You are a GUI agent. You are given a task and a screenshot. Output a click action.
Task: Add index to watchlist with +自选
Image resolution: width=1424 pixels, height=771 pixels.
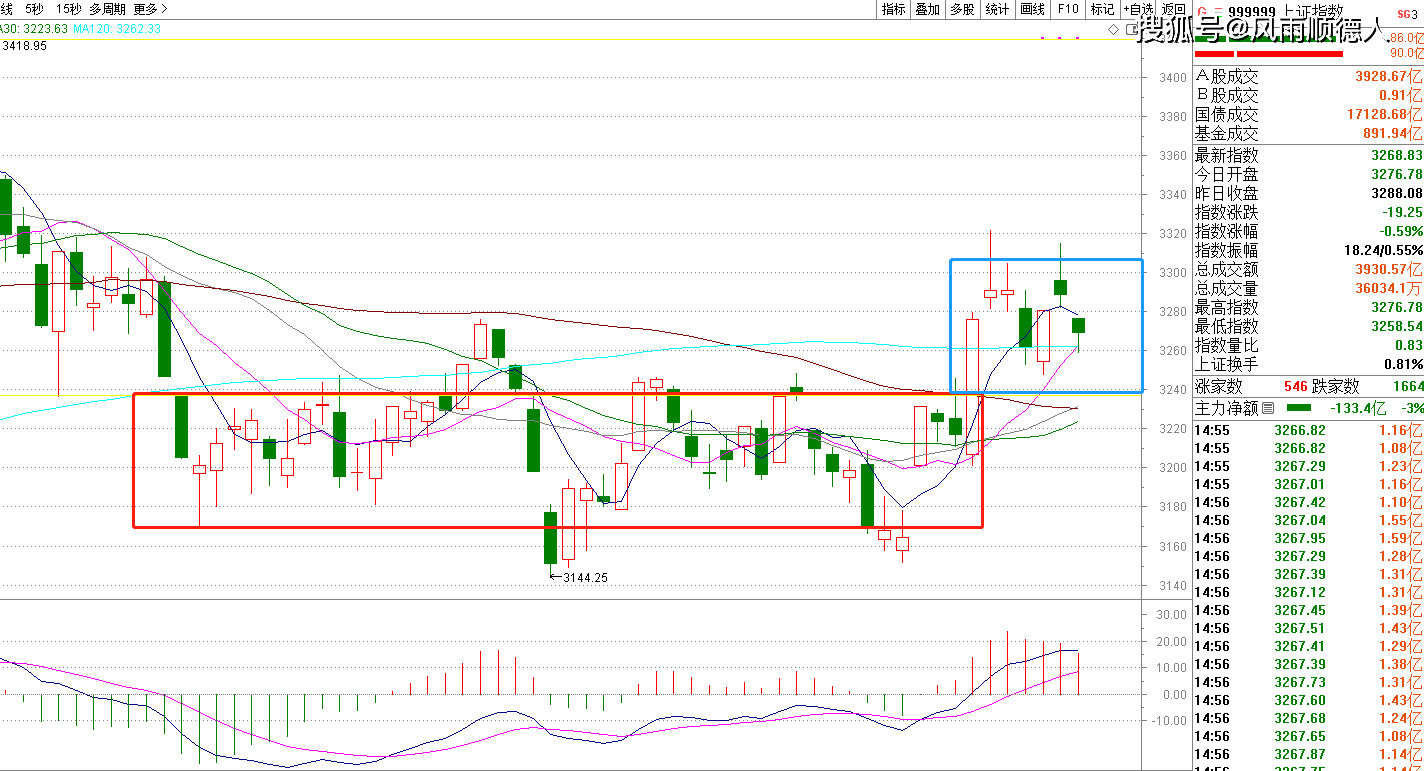pos(1138,9)
